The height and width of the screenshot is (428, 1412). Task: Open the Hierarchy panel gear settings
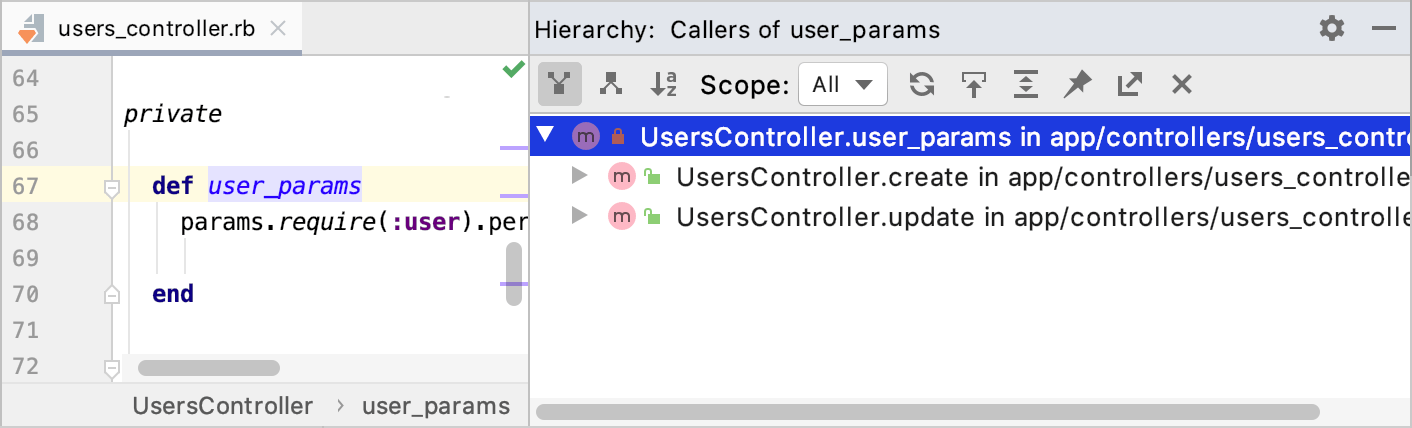click(x=1332, y=28)
